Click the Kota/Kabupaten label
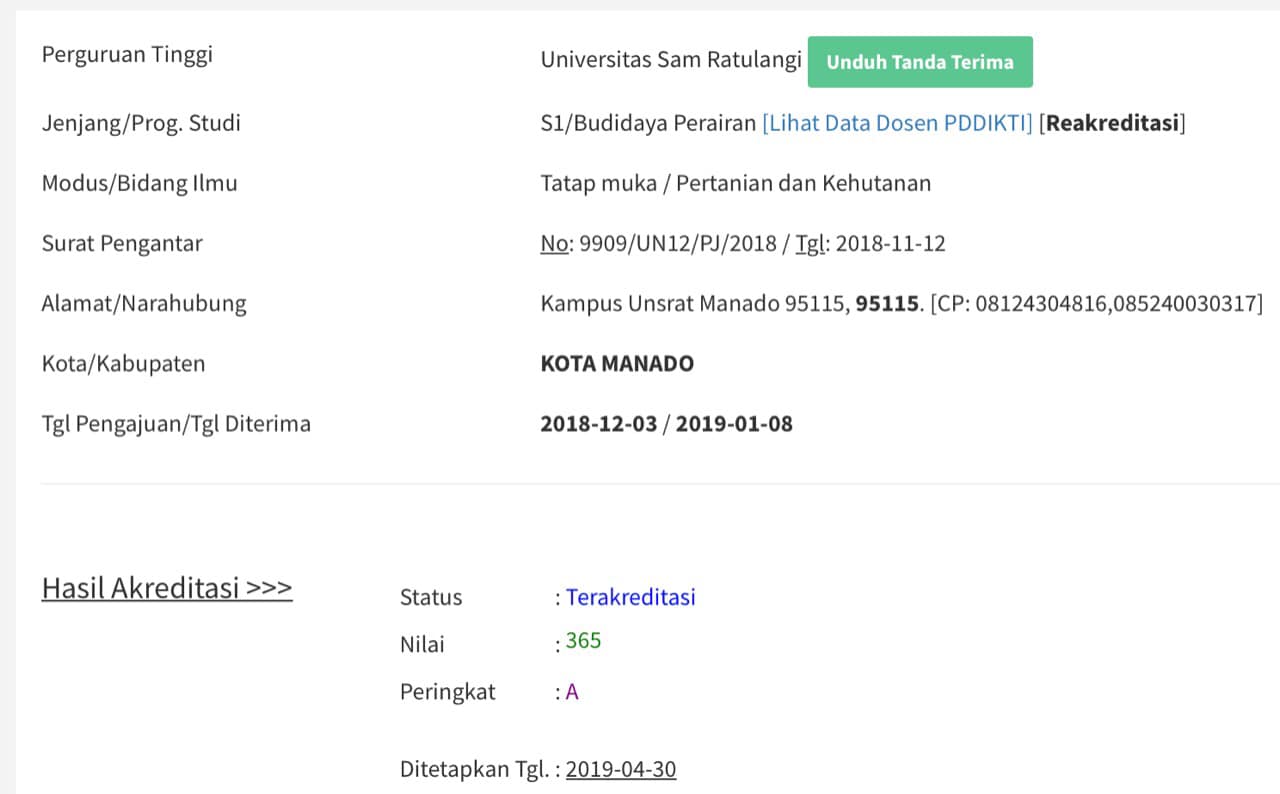Screen dimensions: 1280x794 123,364
